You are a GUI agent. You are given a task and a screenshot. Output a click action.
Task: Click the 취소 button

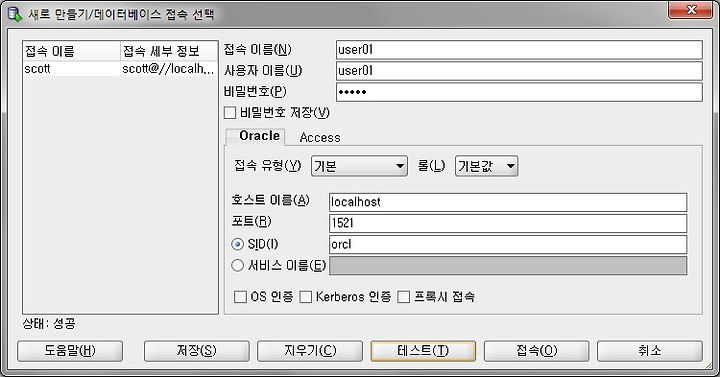(x=650, y=351)
